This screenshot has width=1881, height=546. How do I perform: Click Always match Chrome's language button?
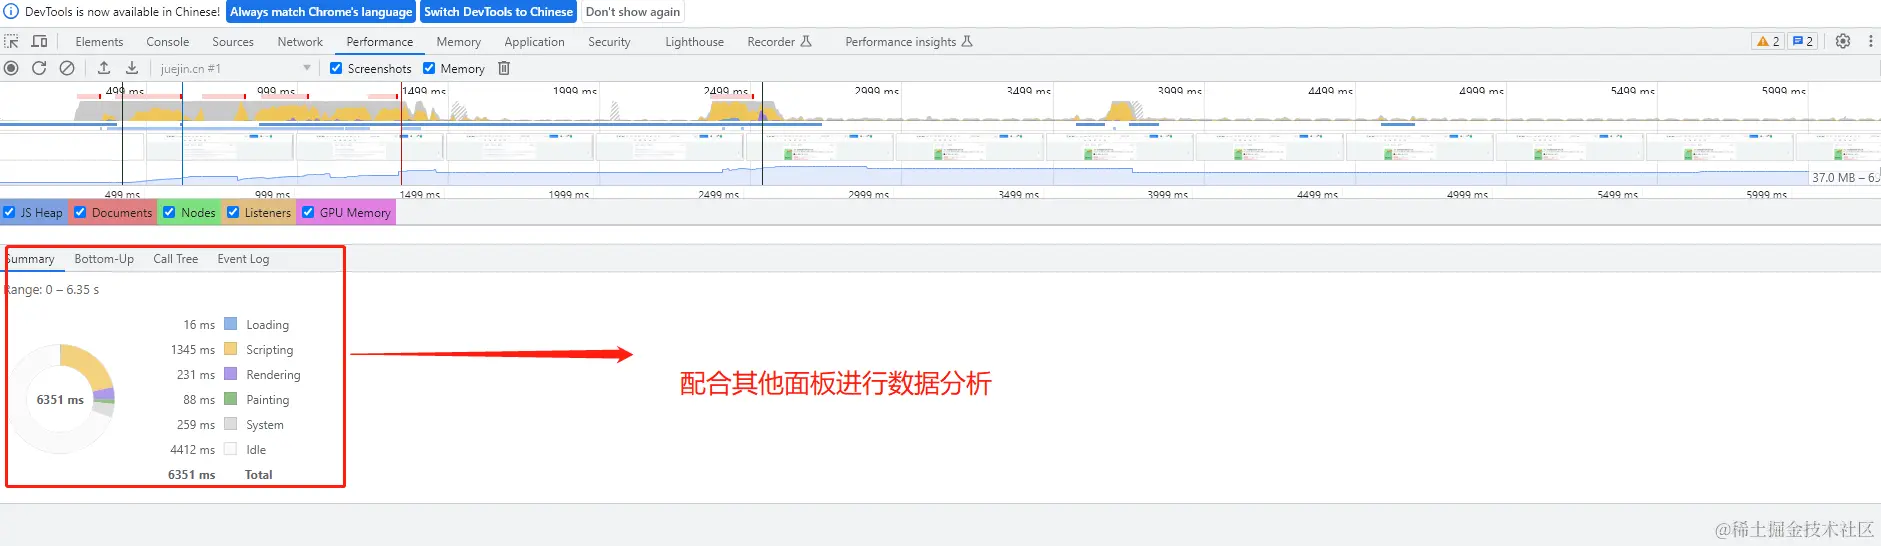(321, 12)
